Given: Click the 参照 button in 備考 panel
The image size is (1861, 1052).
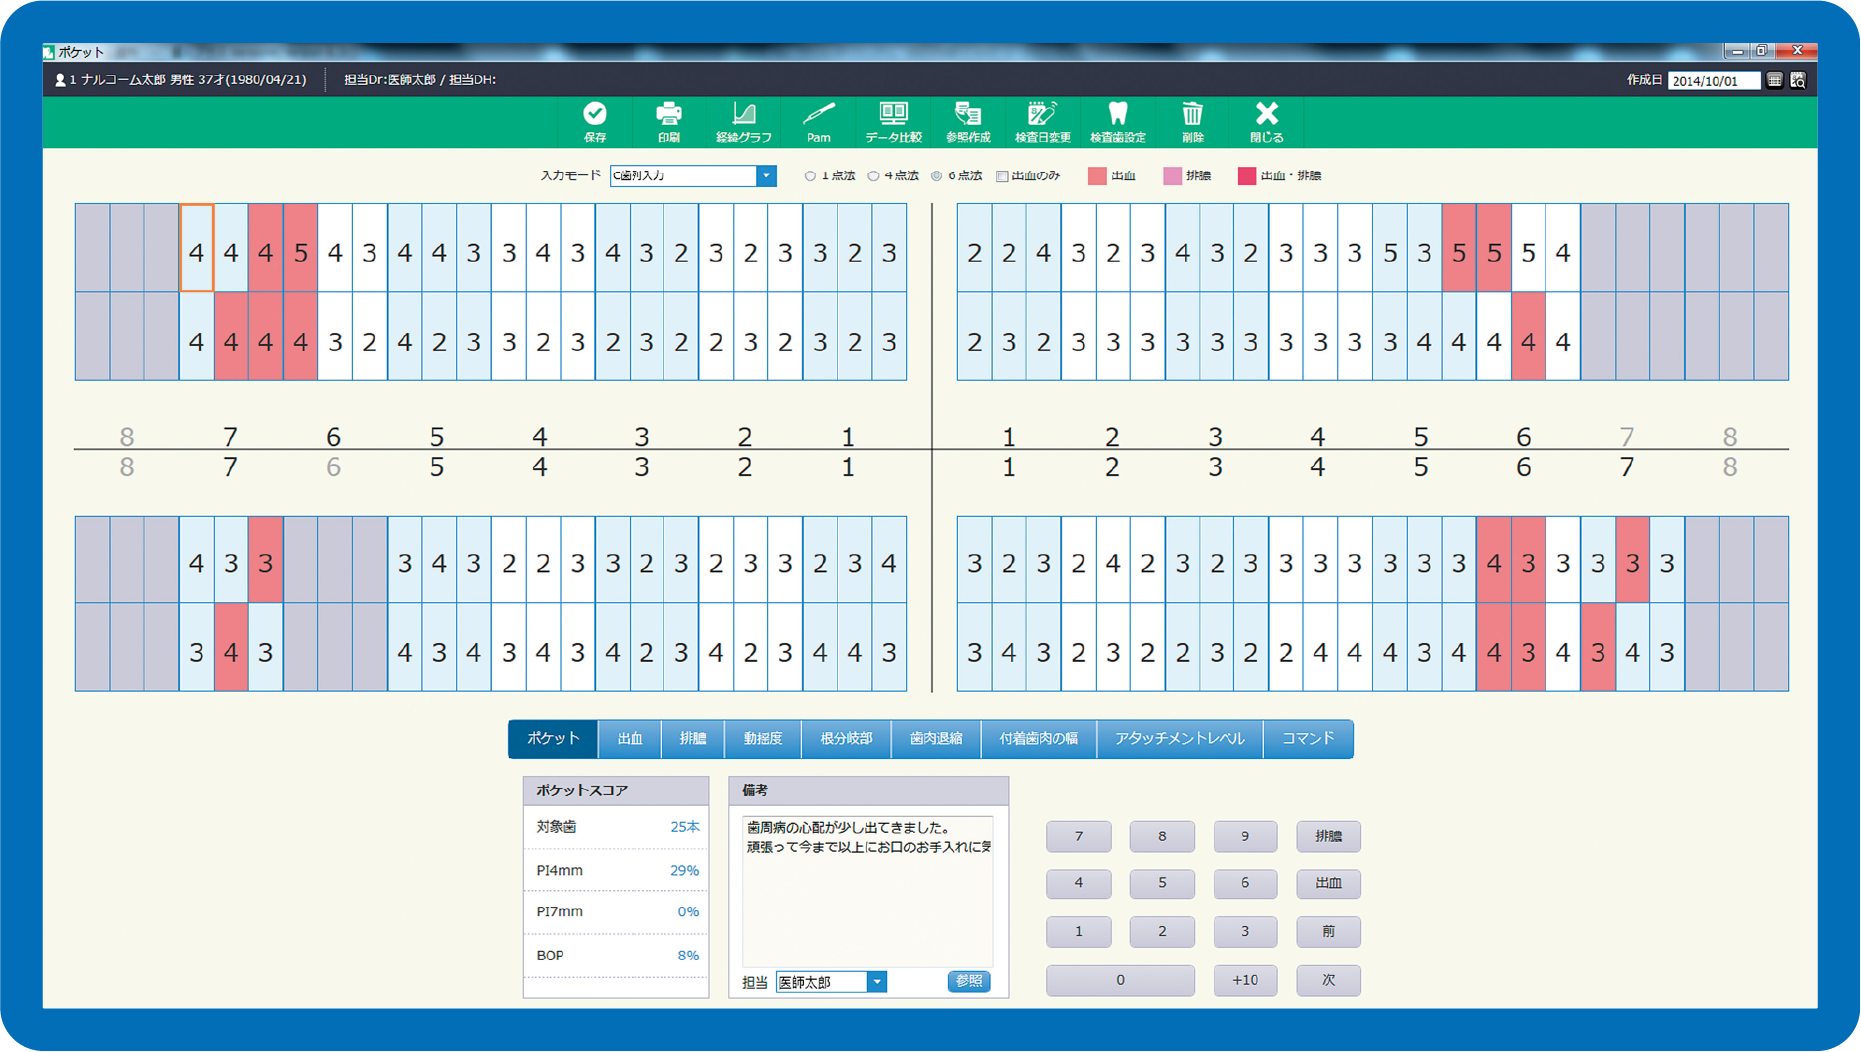Looking at the screenshot, I should click(968, 982).
